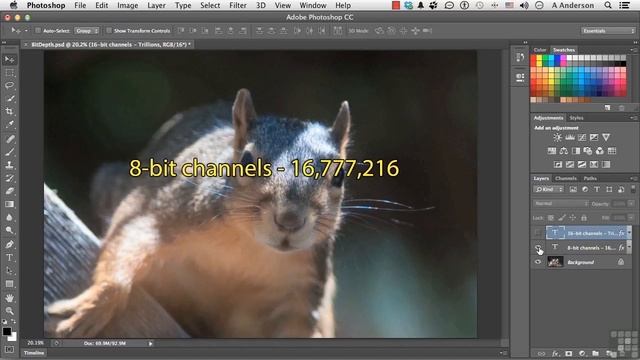
Task: Select the Move tool in the toolbox
Action: pos(9,60)
